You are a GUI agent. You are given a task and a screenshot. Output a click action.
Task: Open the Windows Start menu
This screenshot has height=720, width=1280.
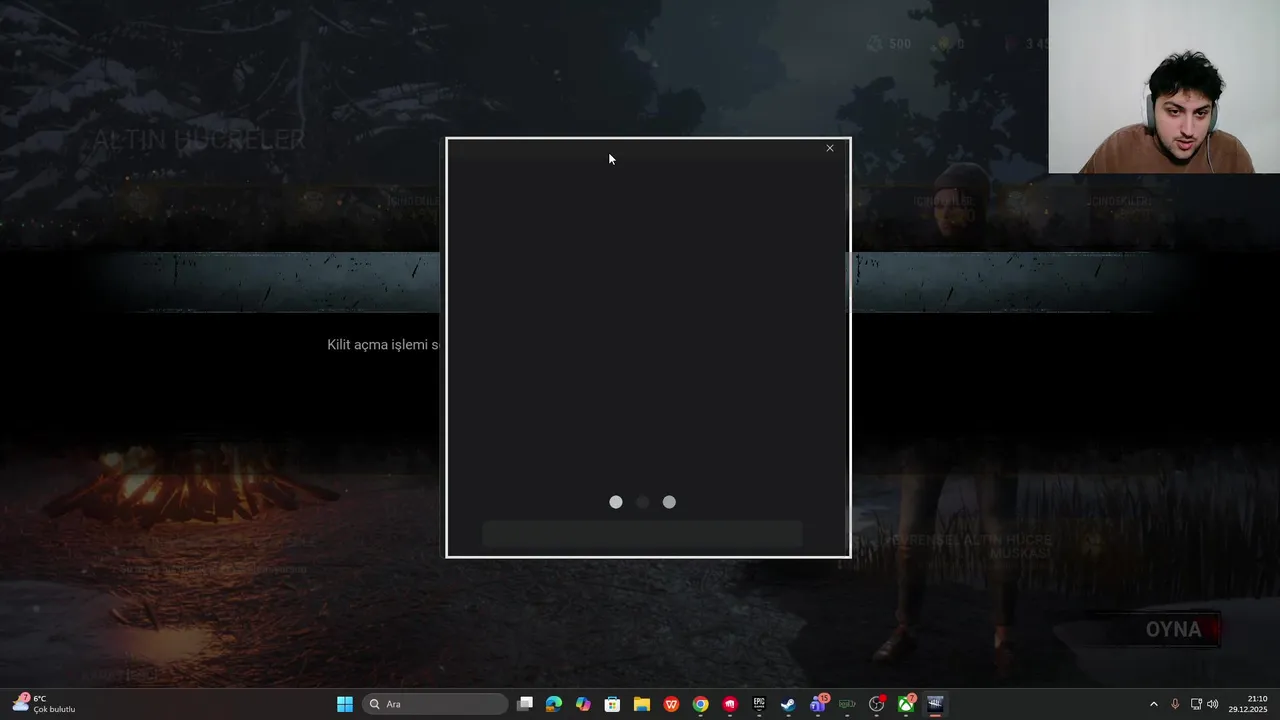(345, 704)
